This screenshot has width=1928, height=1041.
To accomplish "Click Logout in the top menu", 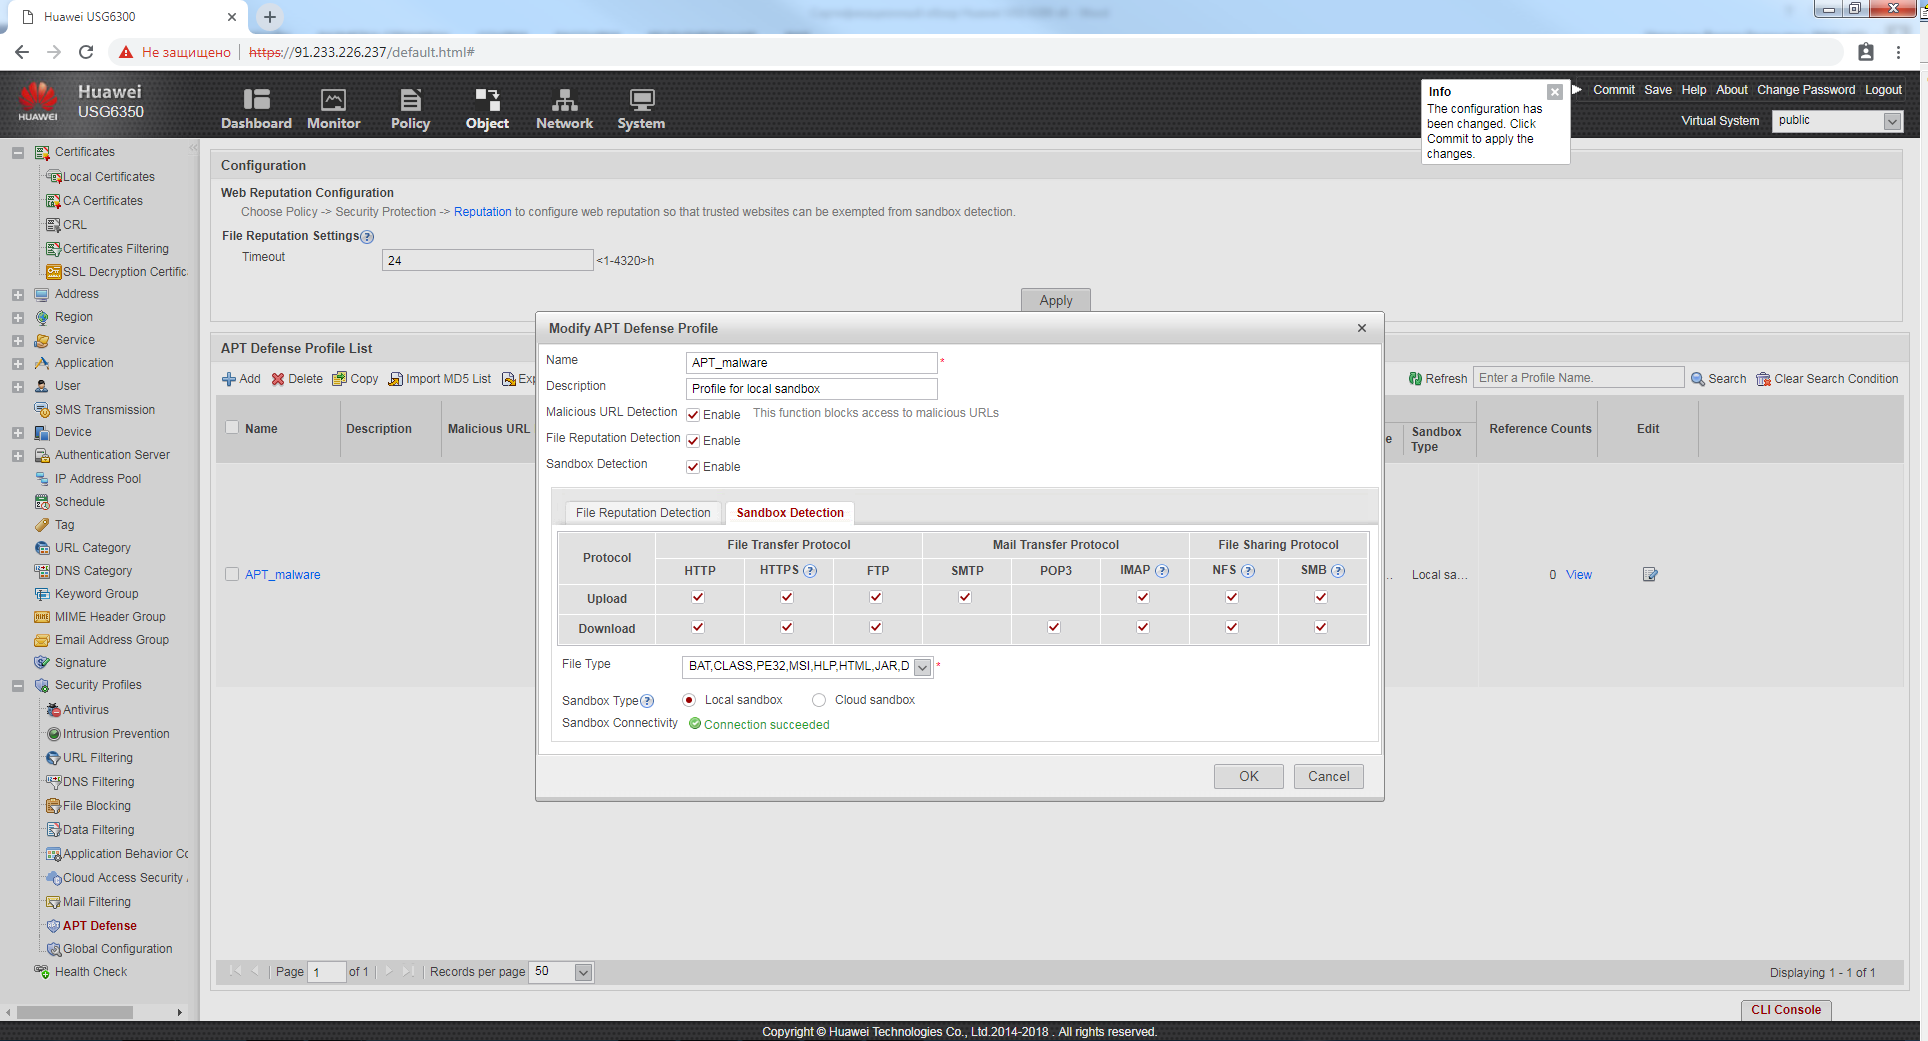I will (1884, 90).
